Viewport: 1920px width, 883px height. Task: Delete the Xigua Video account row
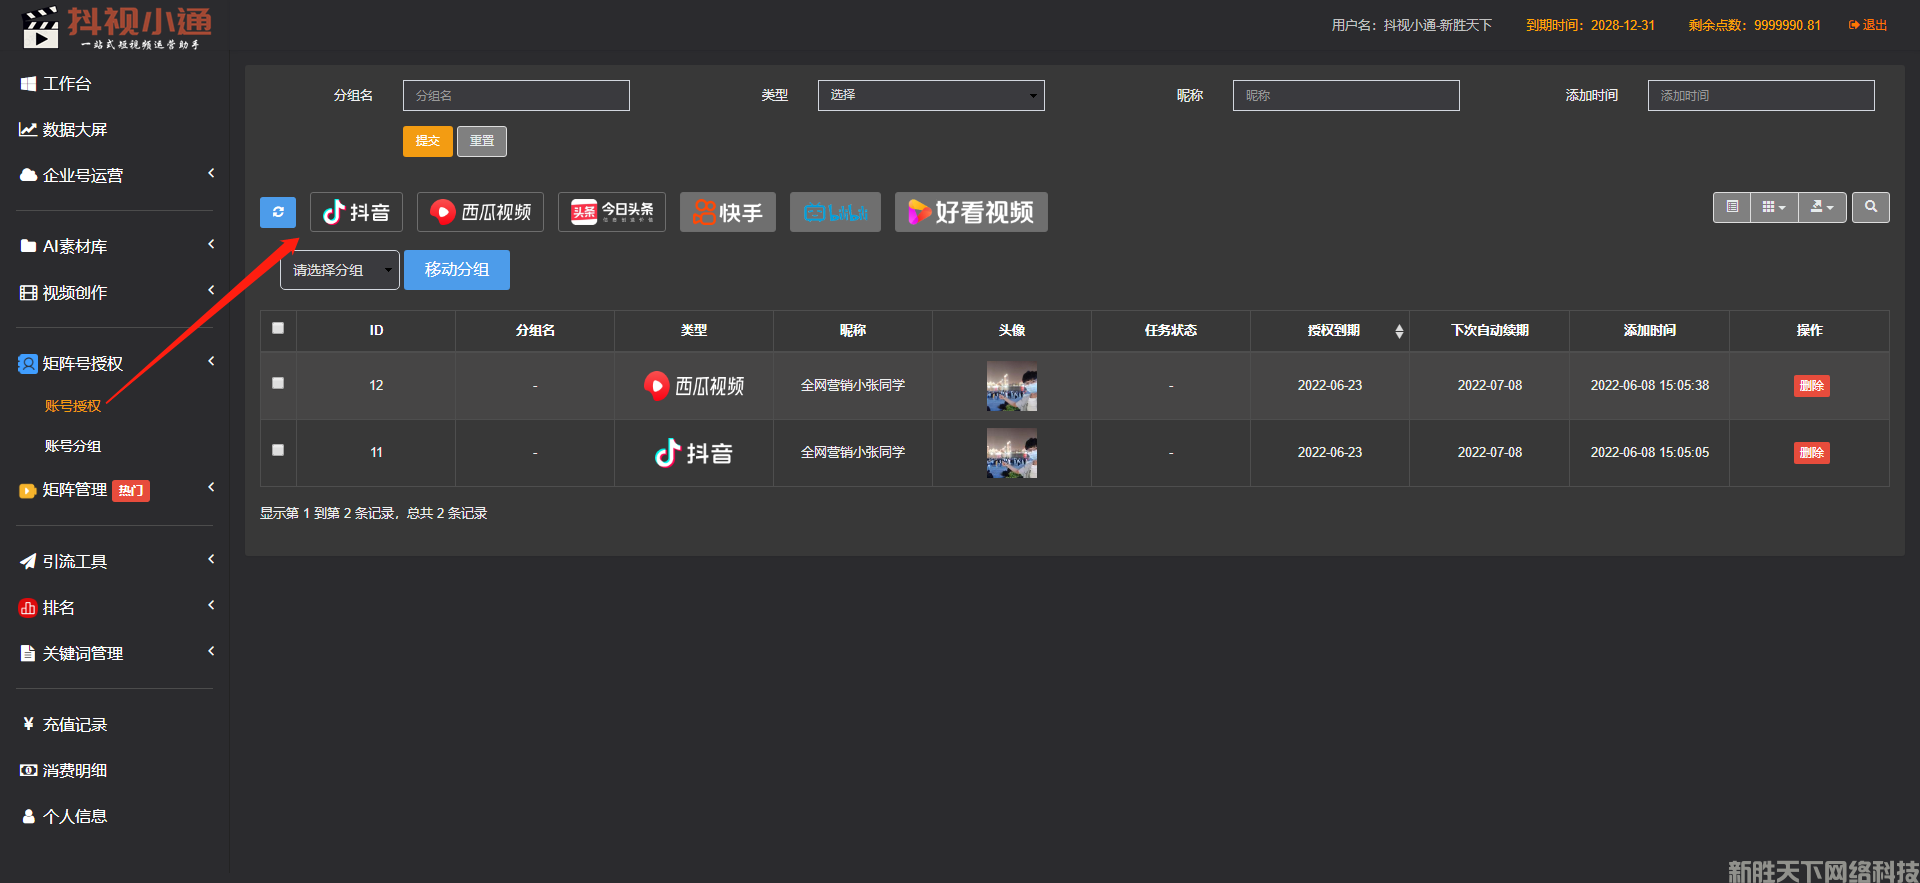pyautogui.click(x=1811, y=386)
